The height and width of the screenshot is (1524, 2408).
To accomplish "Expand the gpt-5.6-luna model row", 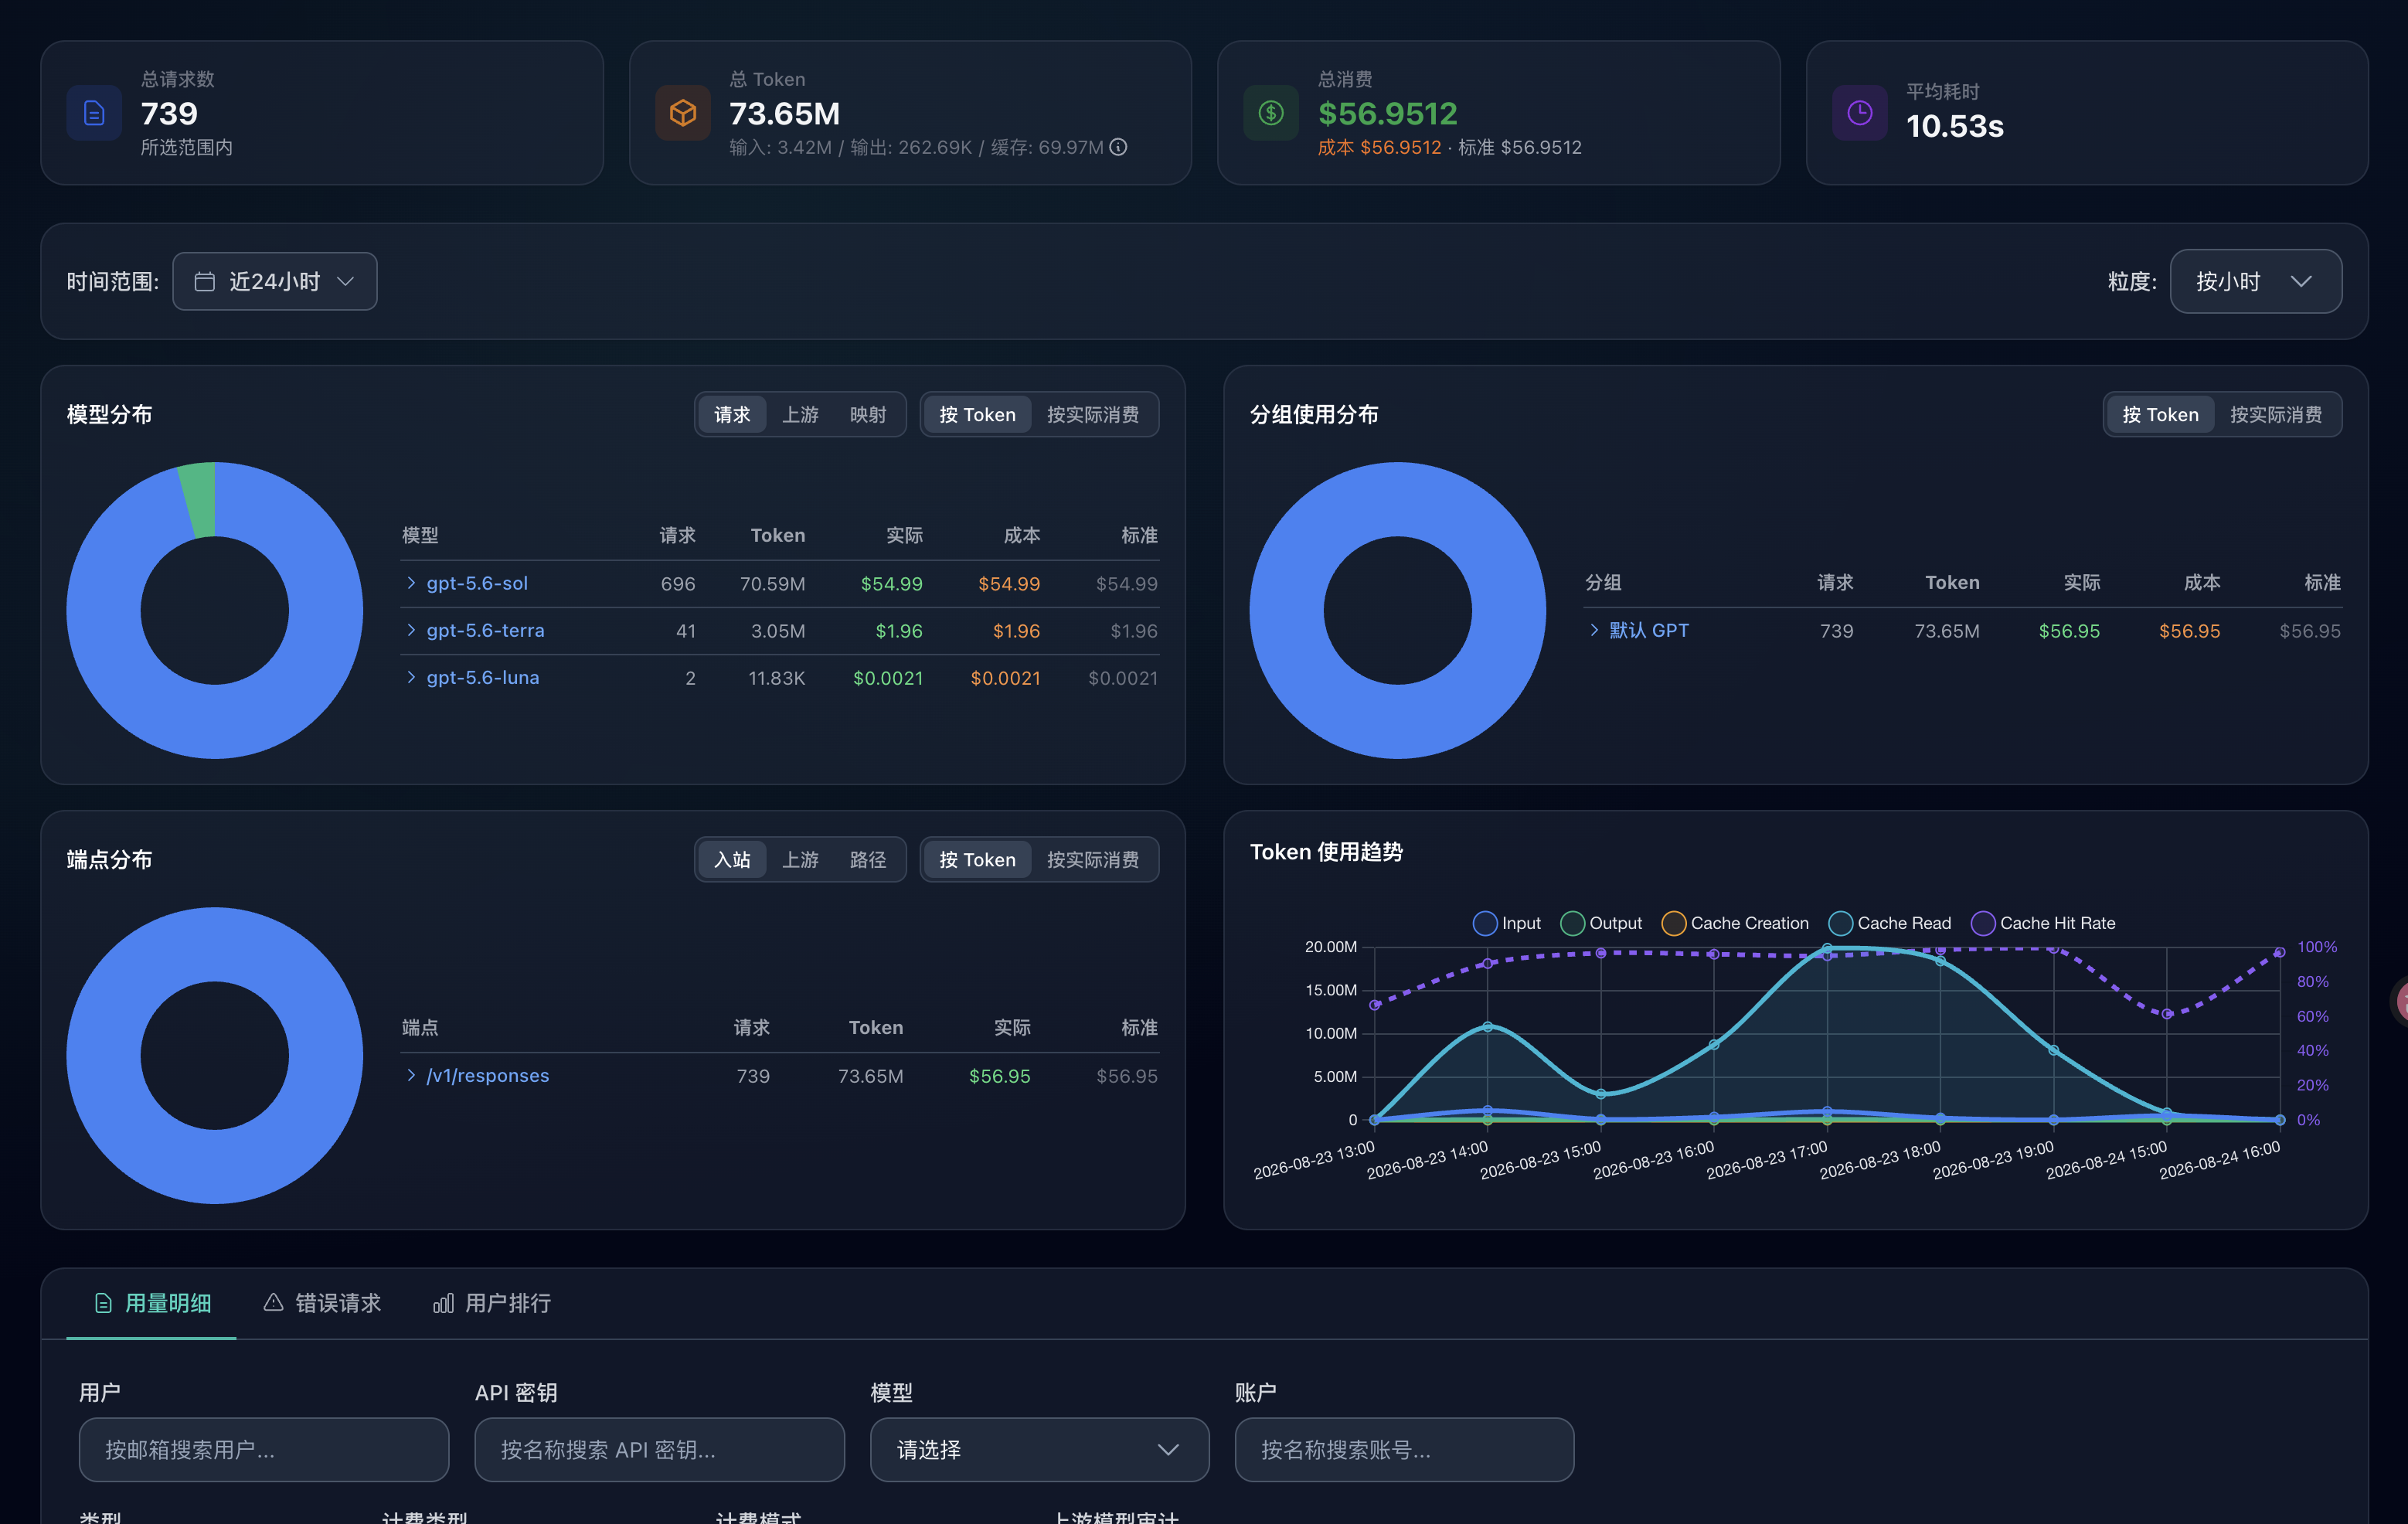I will point(411,677).
